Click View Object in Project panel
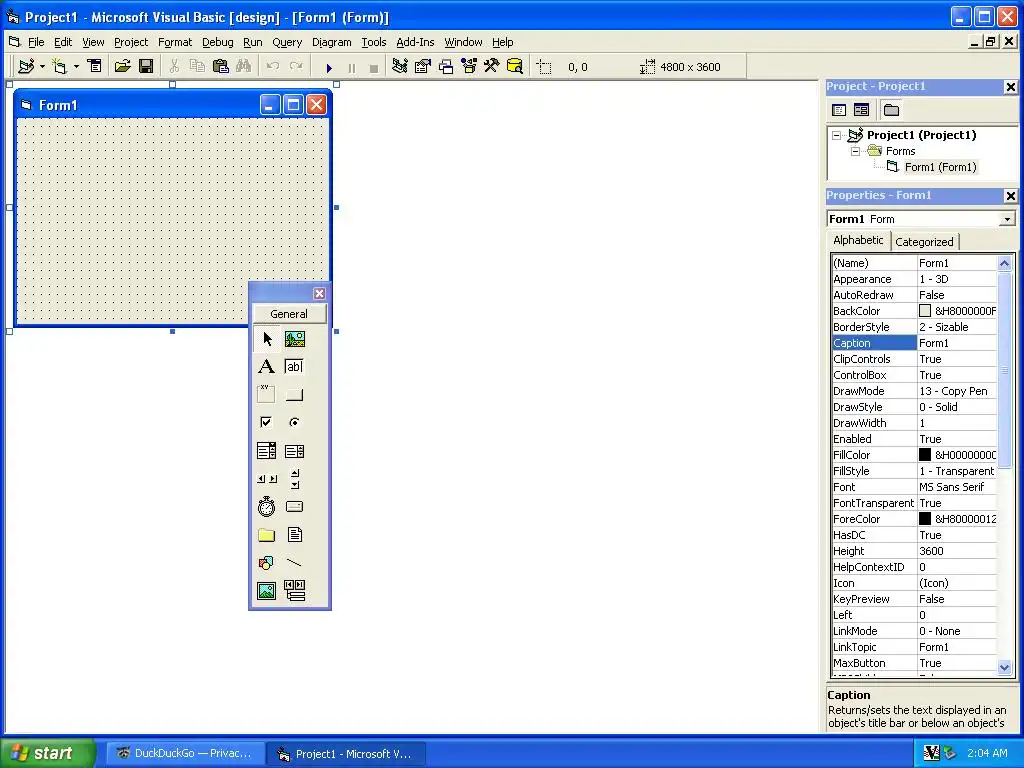 click(x=861, y=110)
